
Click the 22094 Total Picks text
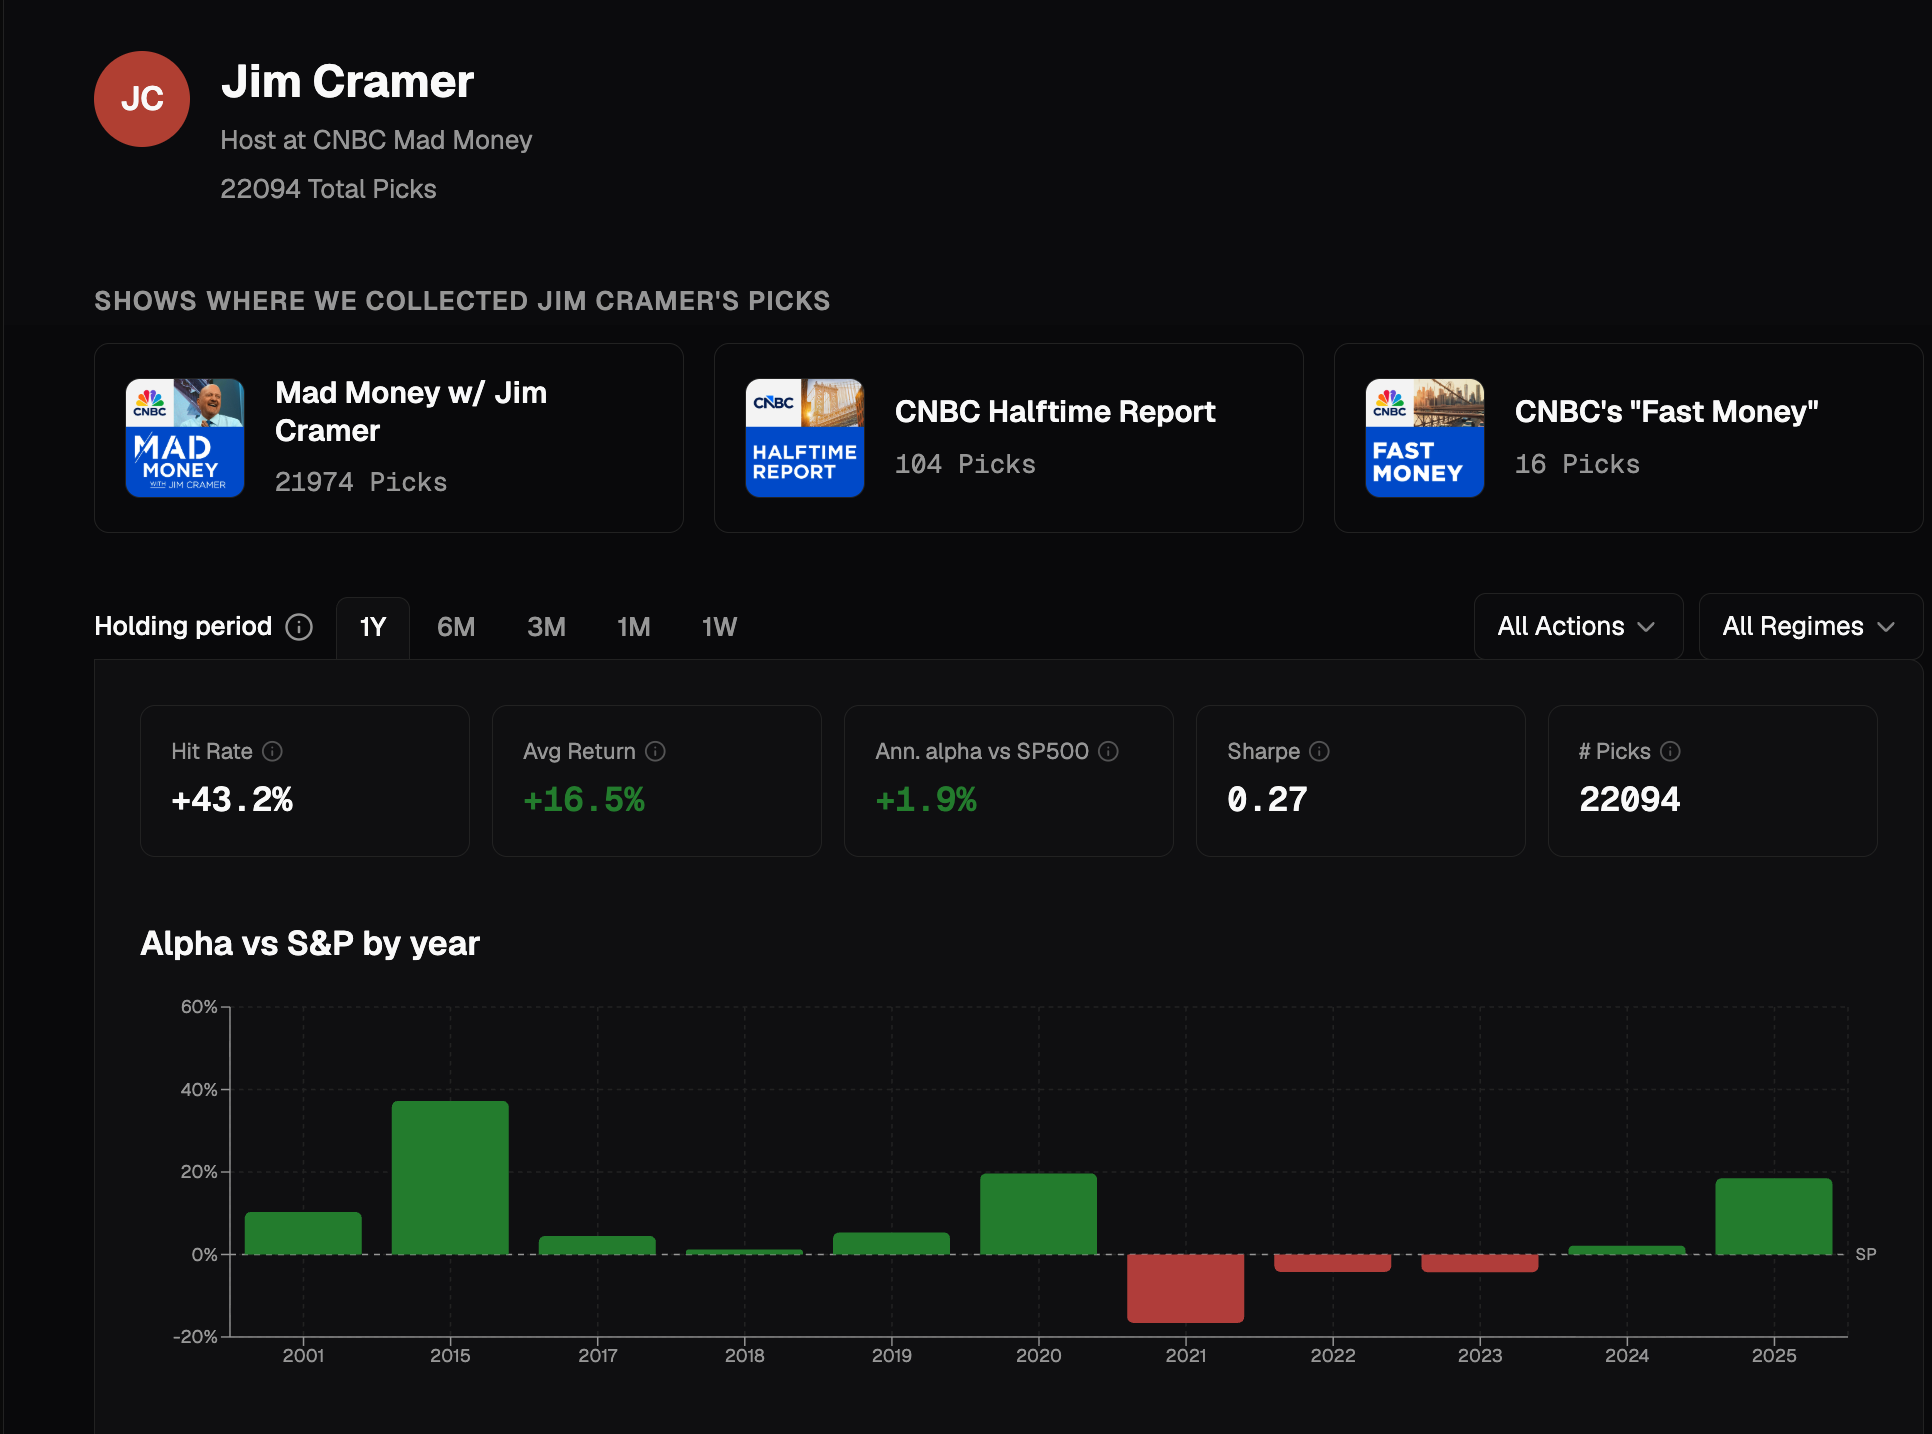[328, 189]
